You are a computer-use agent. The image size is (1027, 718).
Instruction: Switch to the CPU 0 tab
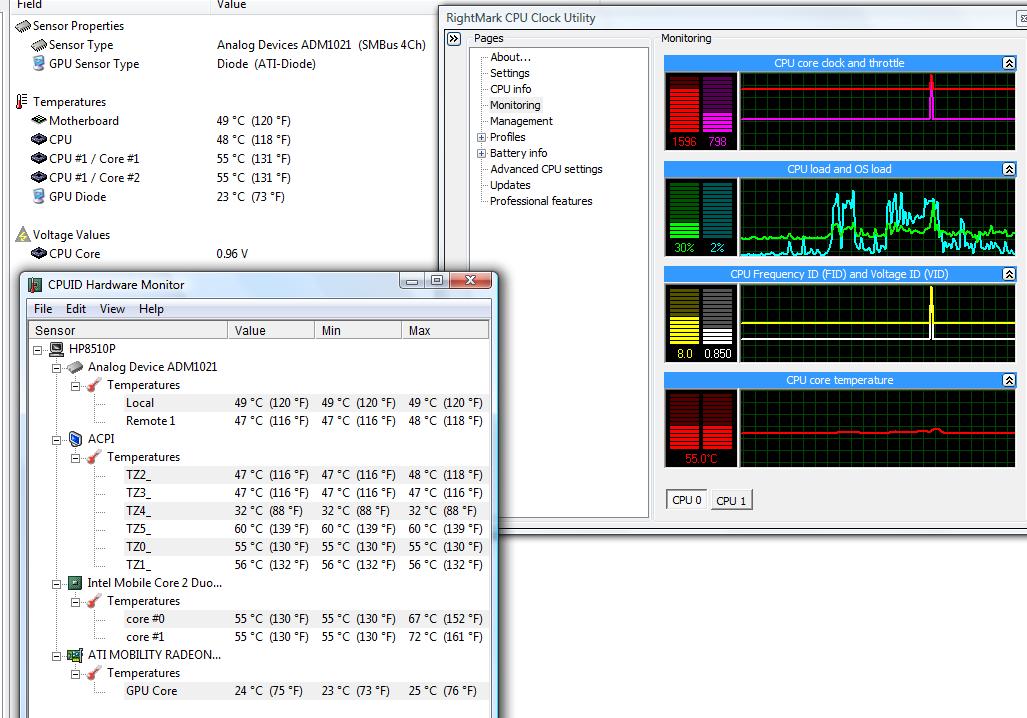[x=686, y=500]
